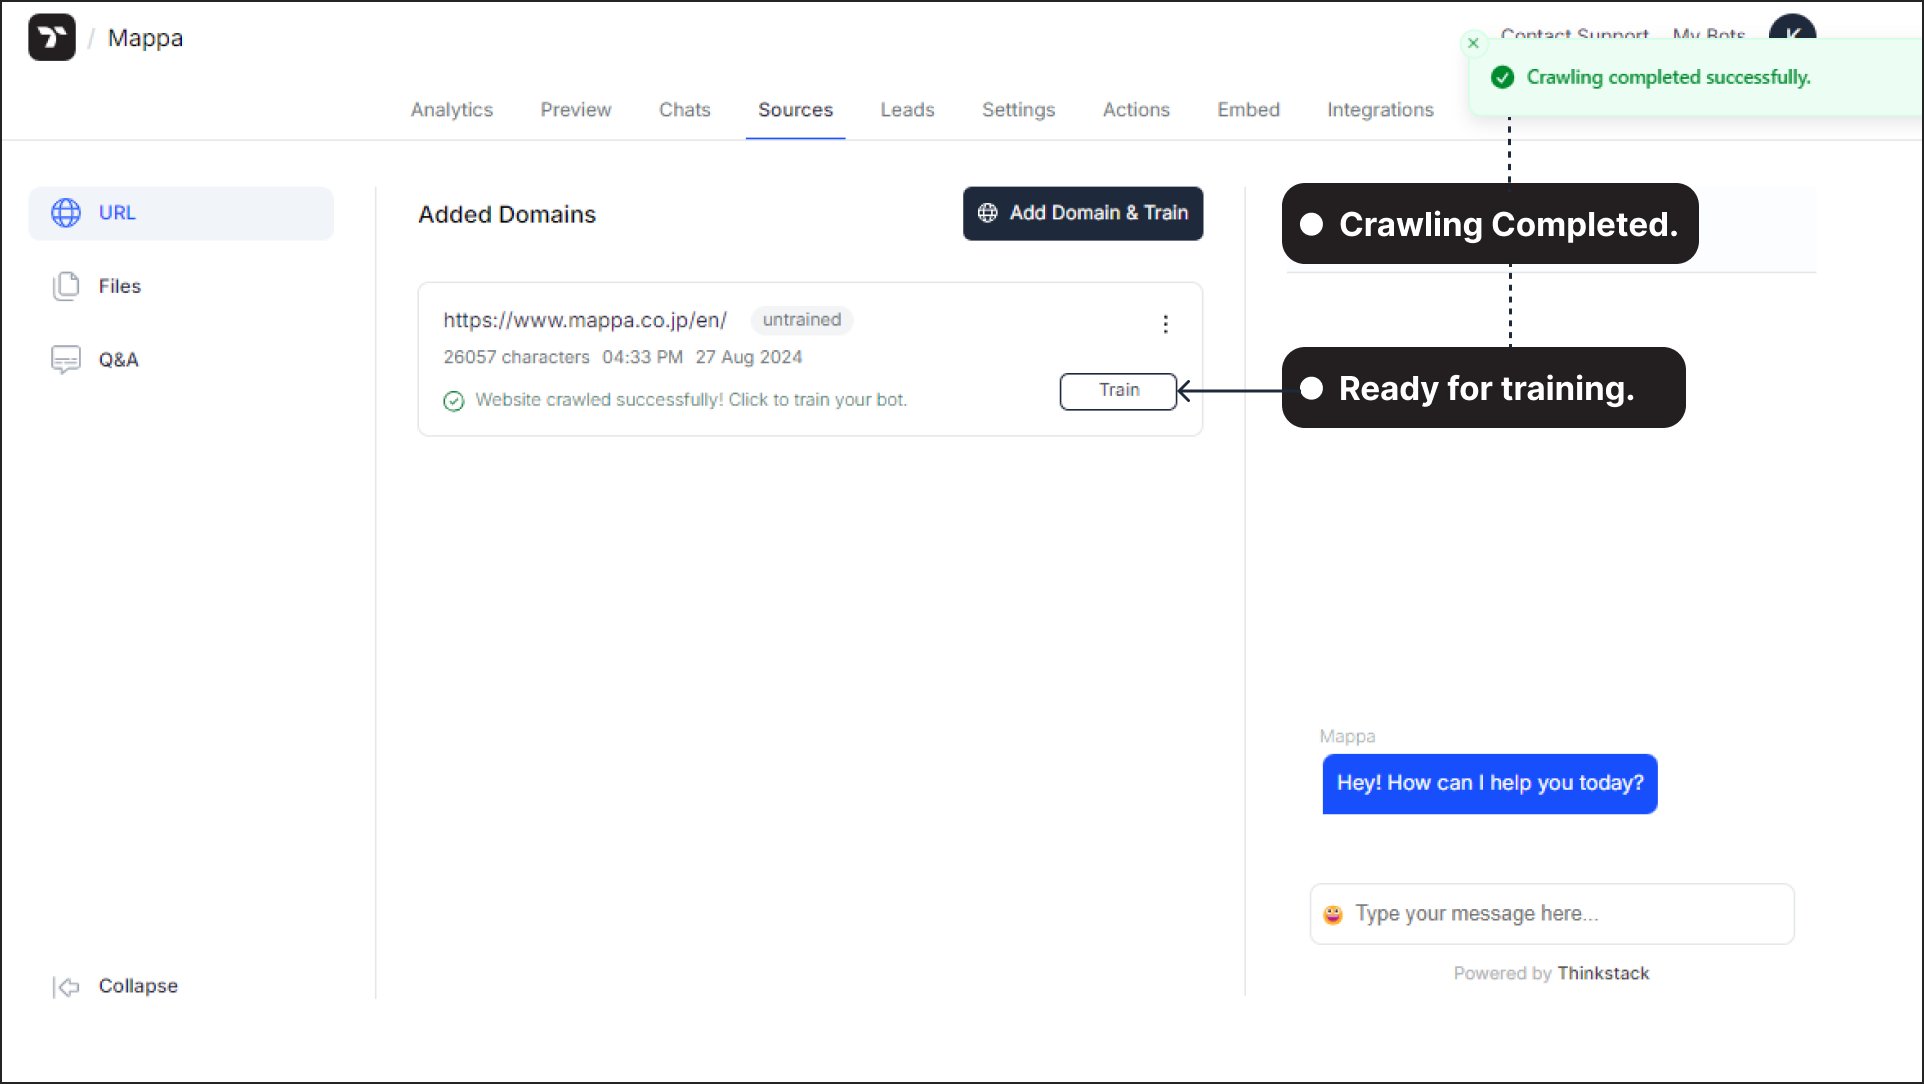Select the Settings navigation item
Screen dimensions: 1924x1084
pos(1018,110)
